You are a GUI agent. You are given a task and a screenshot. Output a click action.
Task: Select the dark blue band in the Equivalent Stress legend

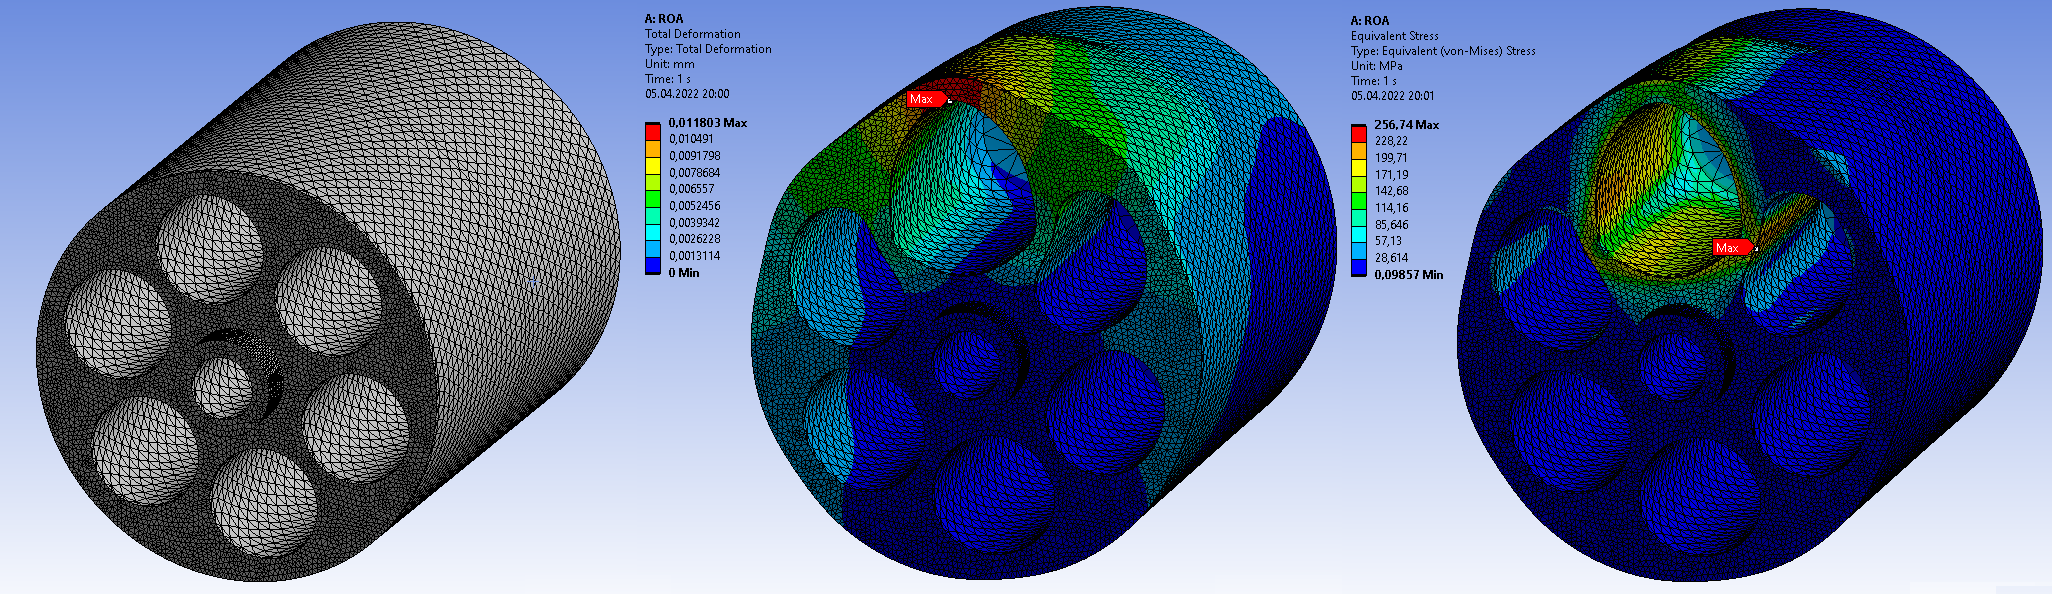tap(1359, 267)
